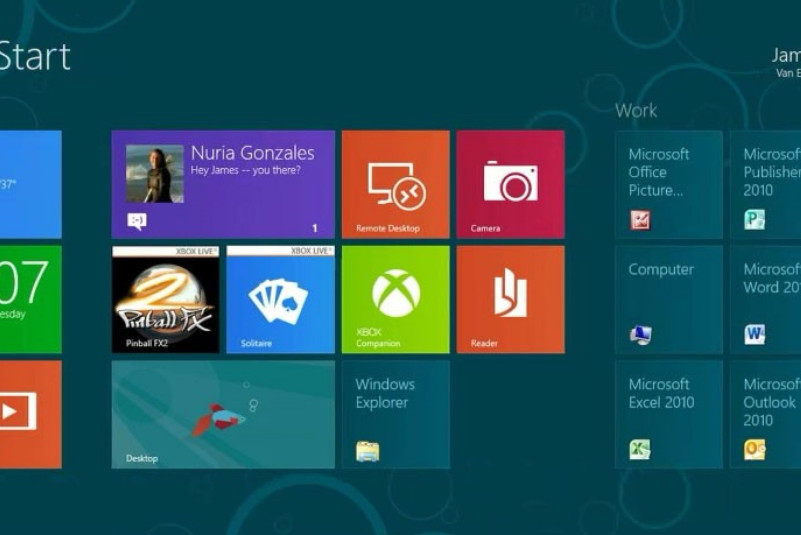Screen dimensions: 801x535
Task: Open the Desktop tile with fish
Action: coord(223,414)
